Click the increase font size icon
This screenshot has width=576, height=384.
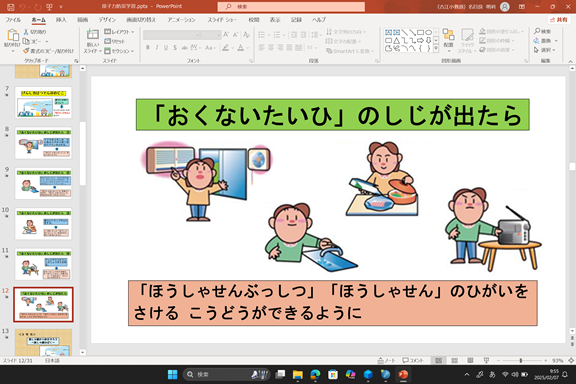click(226, 35)
